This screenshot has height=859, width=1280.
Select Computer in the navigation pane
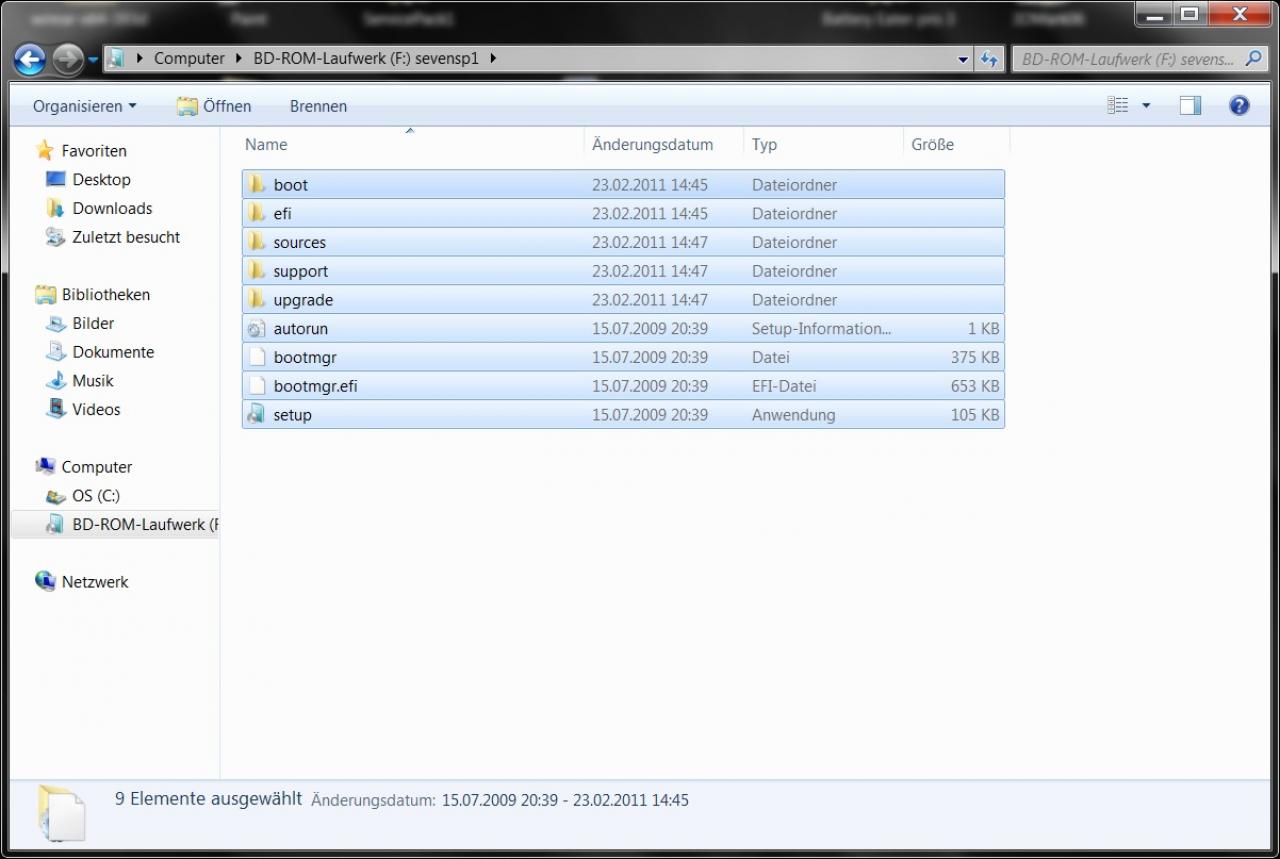[96, 467]
